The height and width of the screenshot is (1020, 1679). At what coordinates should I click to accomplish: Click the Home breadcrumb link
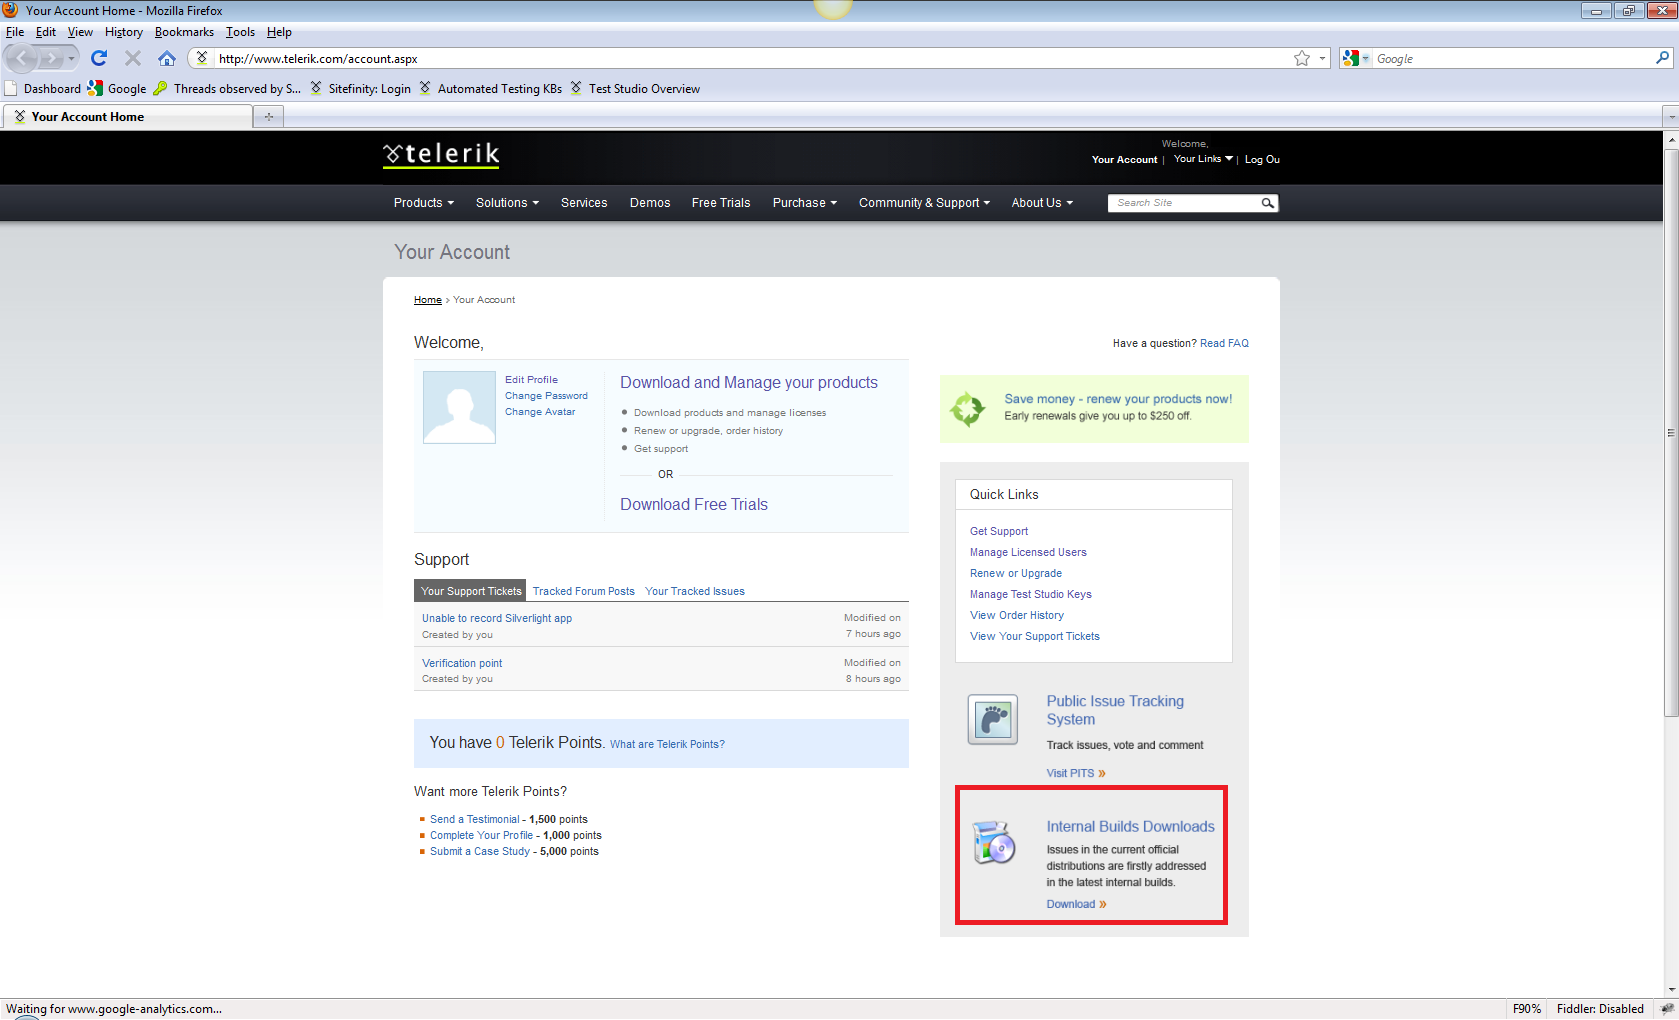[x=428, y=300]
